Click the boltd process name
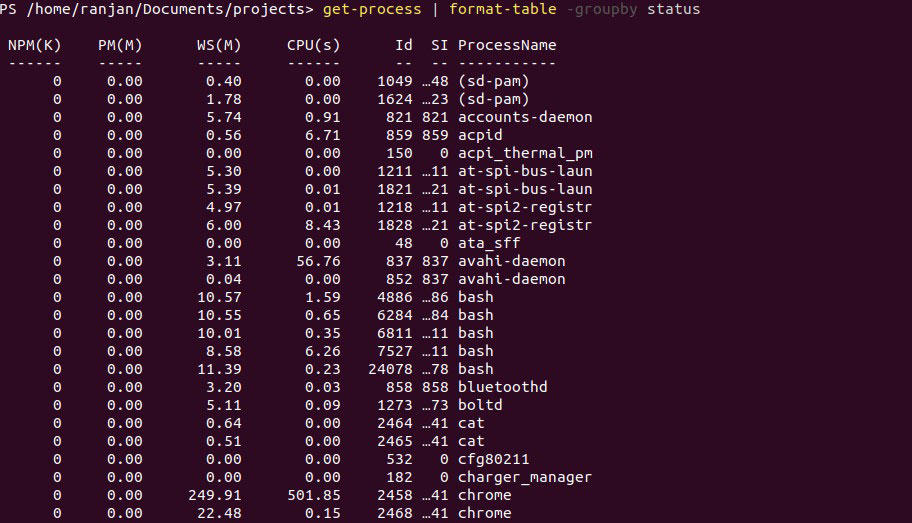The image size is (912, 523). point(480,405)
